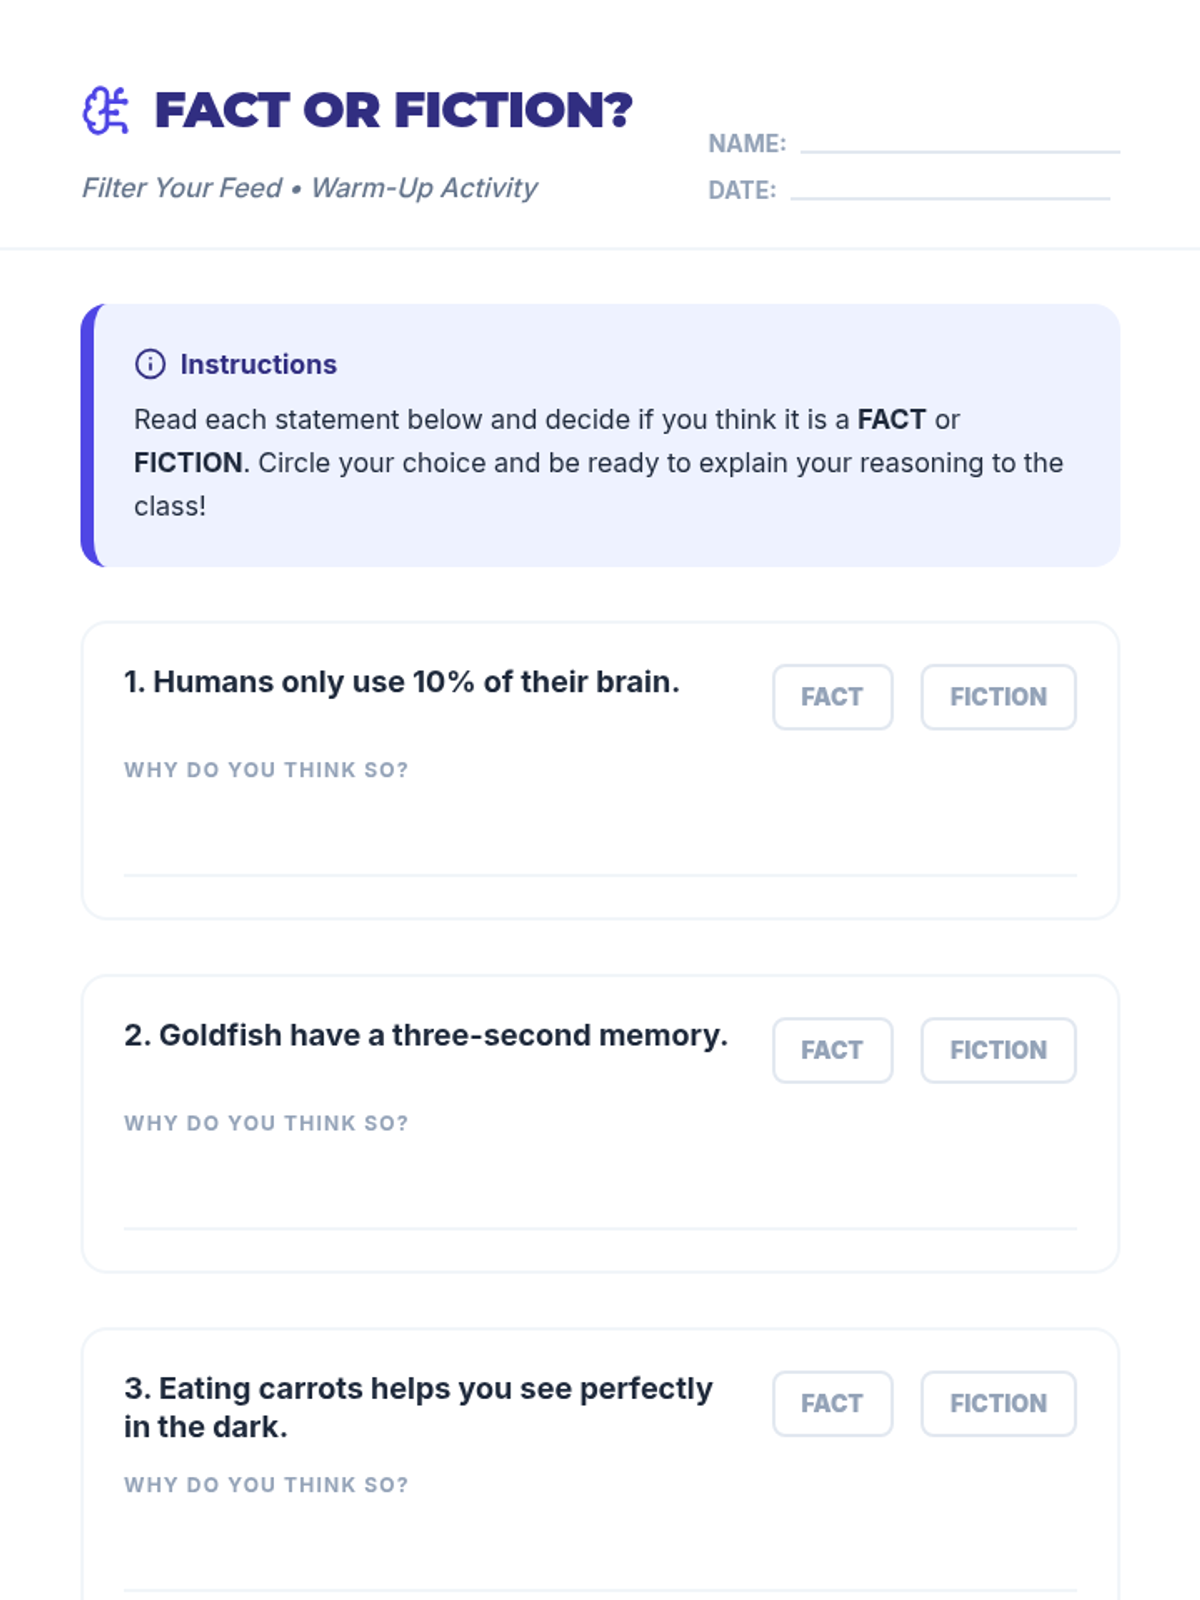Click the Instructions heading text
The width and height of the screenshot is (1200, 1600).
click(x=258, y=364)
